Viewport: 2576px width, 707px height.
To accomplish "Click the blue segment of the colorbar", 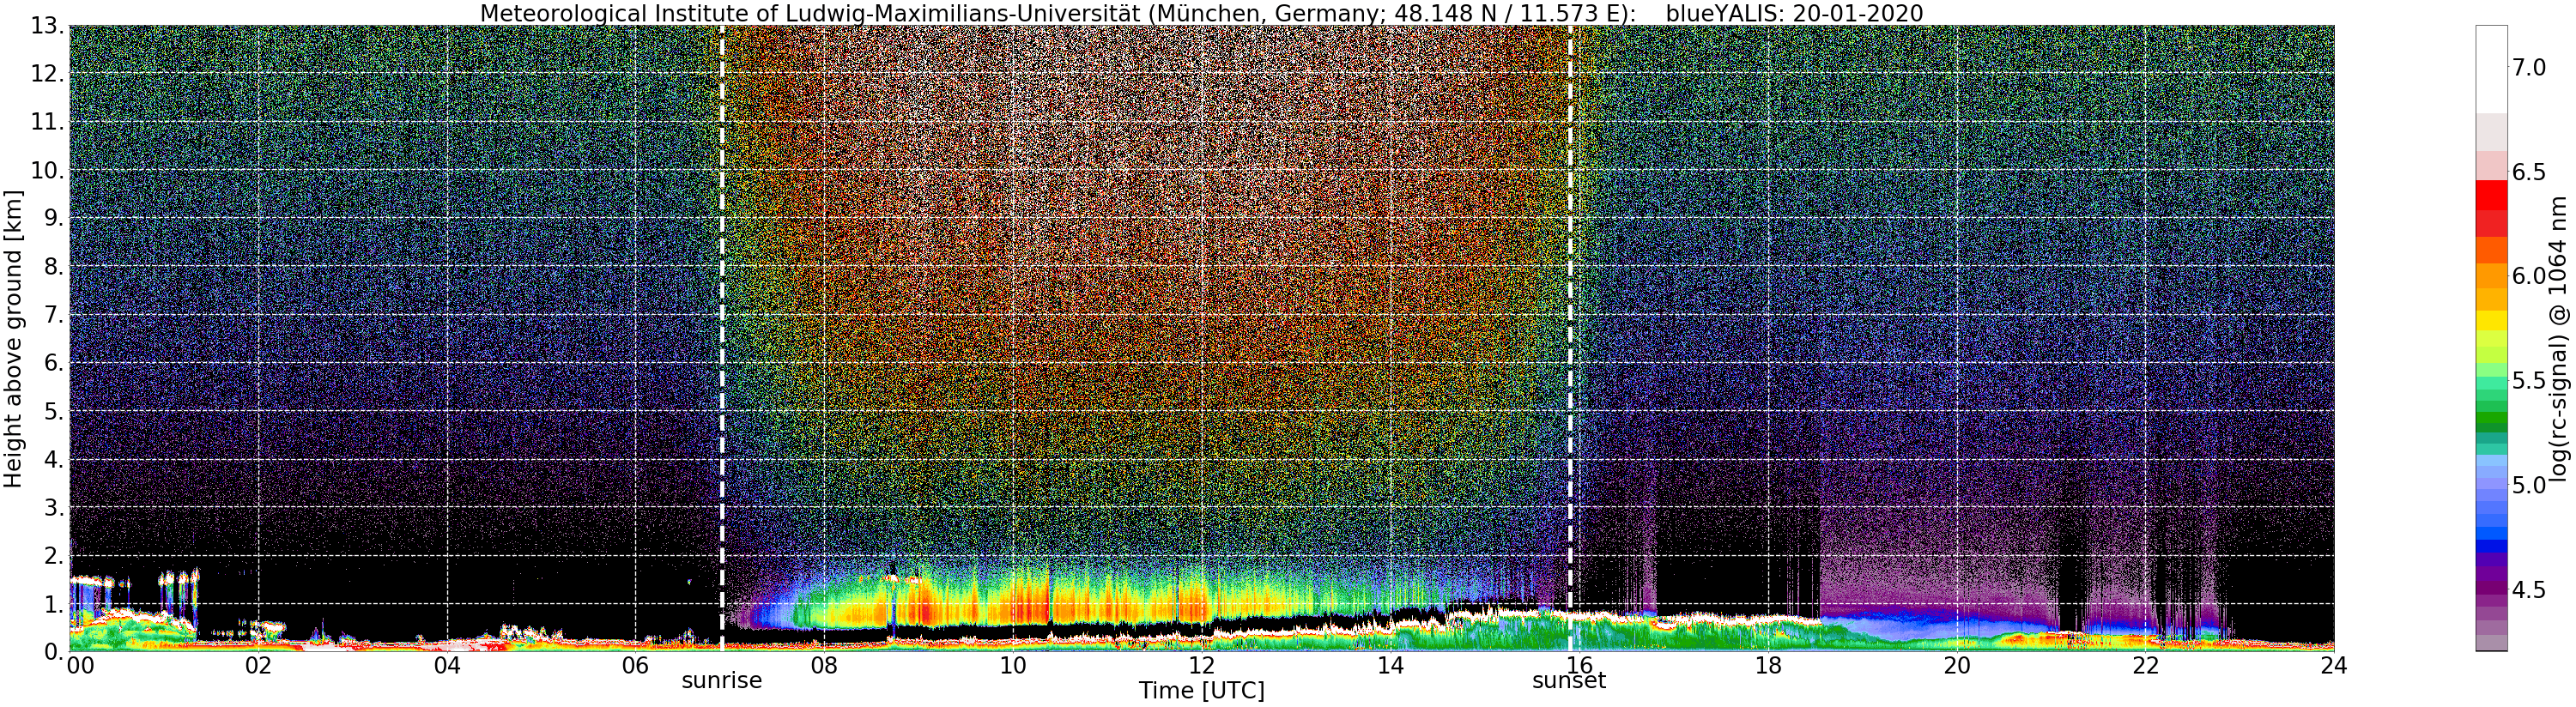I will point(2491,545).
